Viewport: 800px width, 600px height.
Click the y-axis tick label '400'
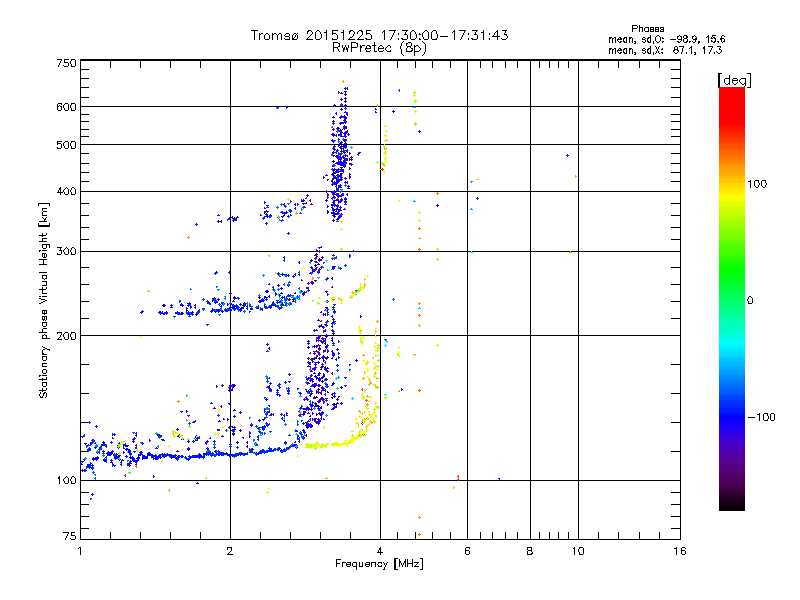click(66, 191)
